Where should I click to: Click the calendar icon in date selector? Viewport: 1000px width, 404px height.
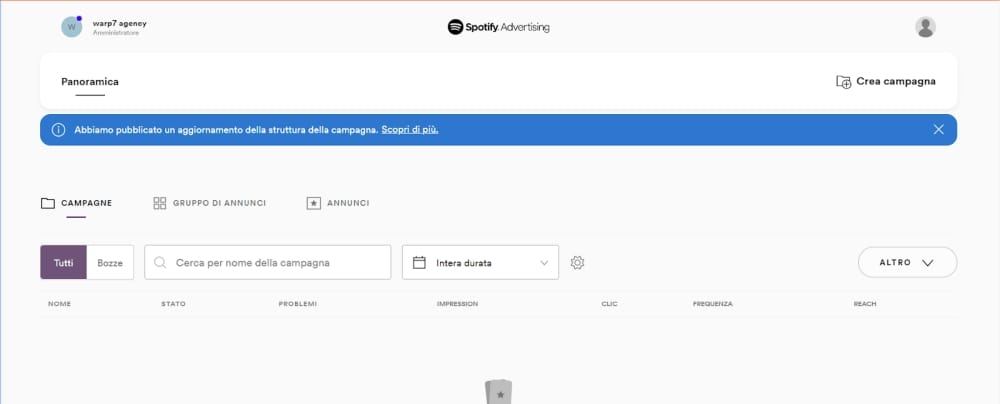click(x=419, y=262)
